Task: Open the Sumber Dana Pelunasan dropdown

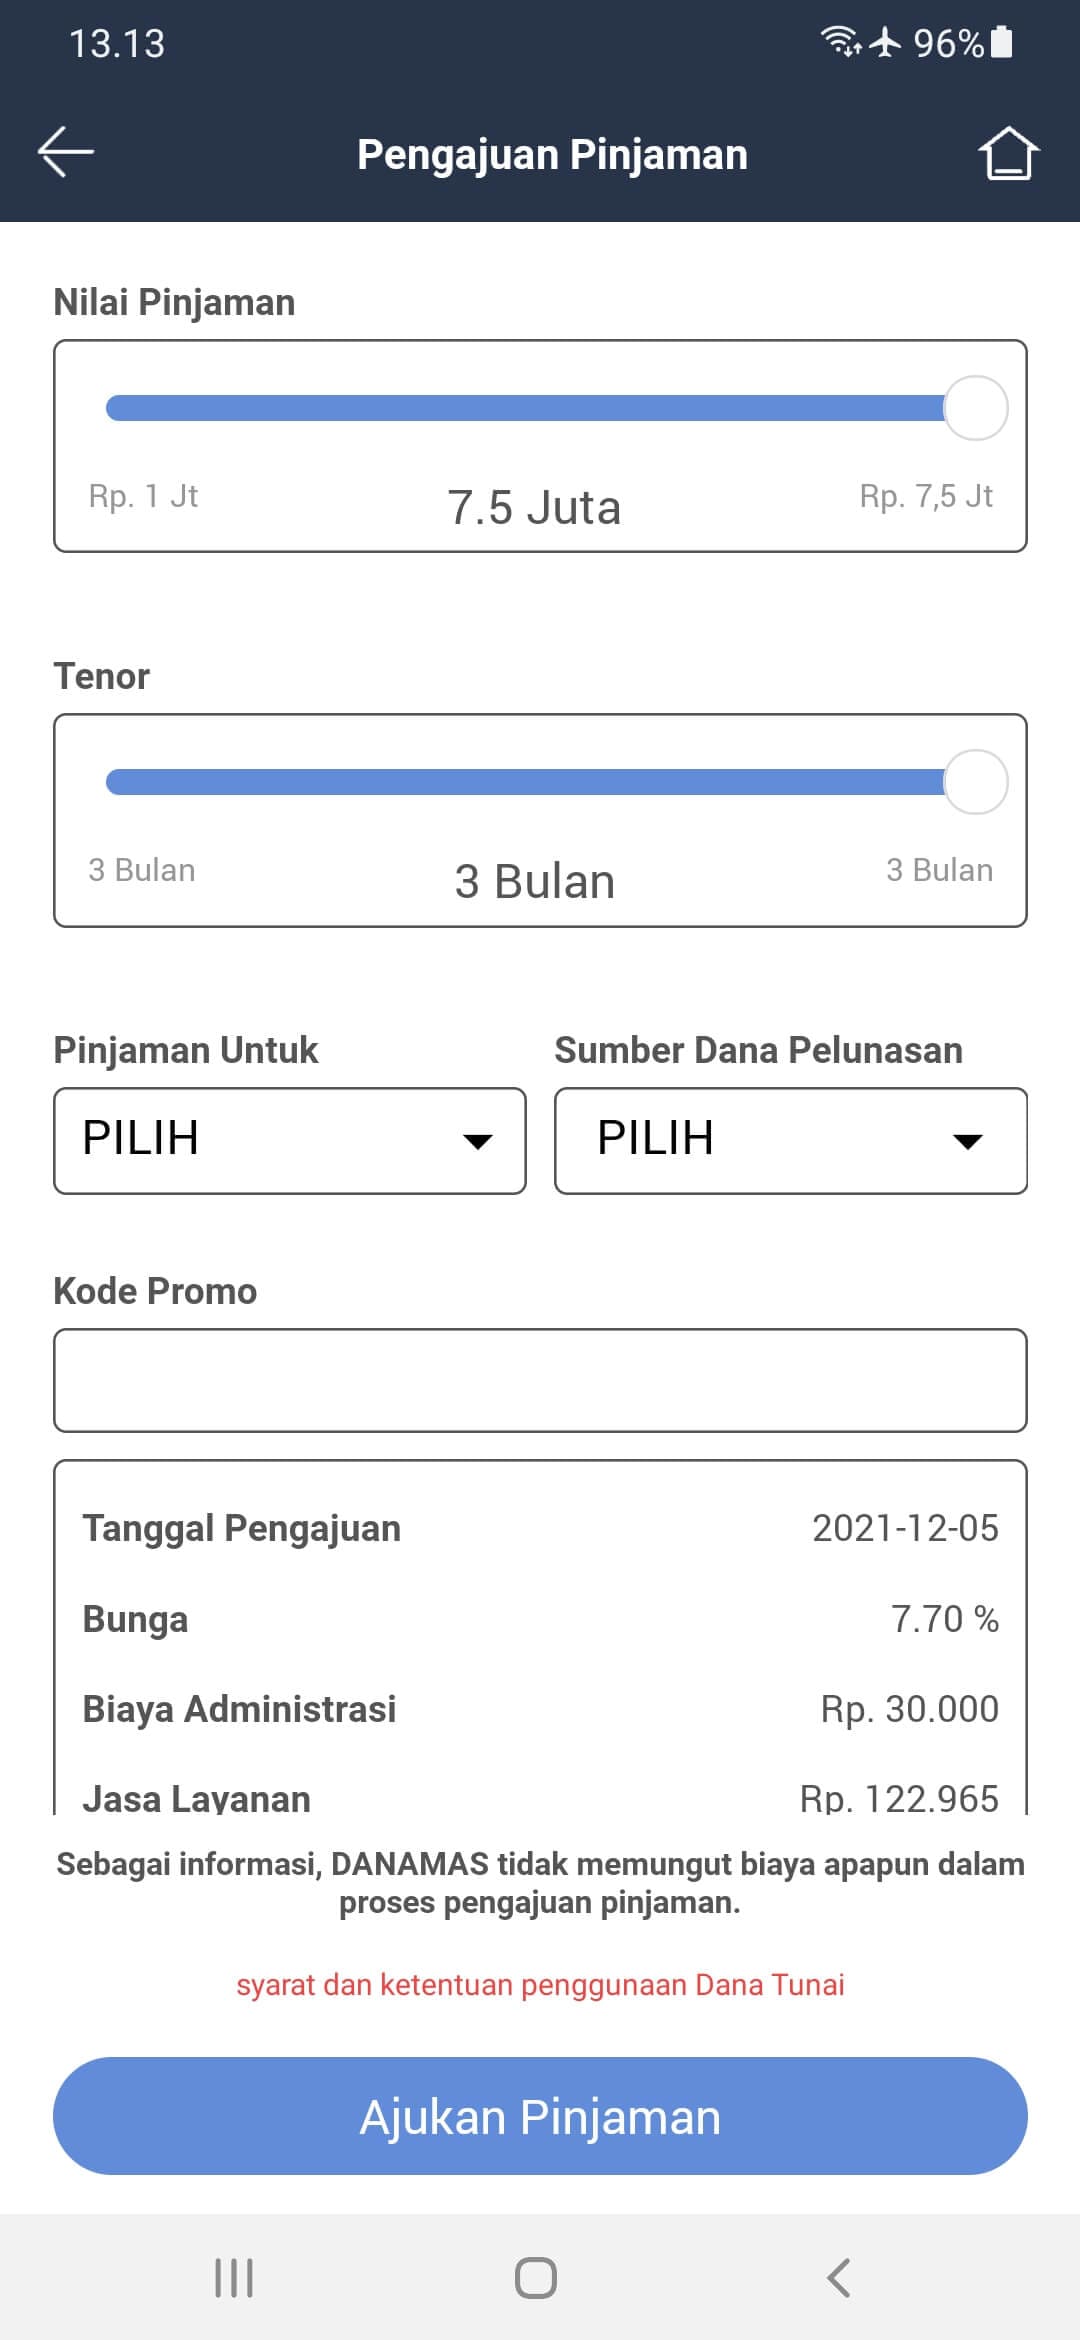Action: 790,1140
